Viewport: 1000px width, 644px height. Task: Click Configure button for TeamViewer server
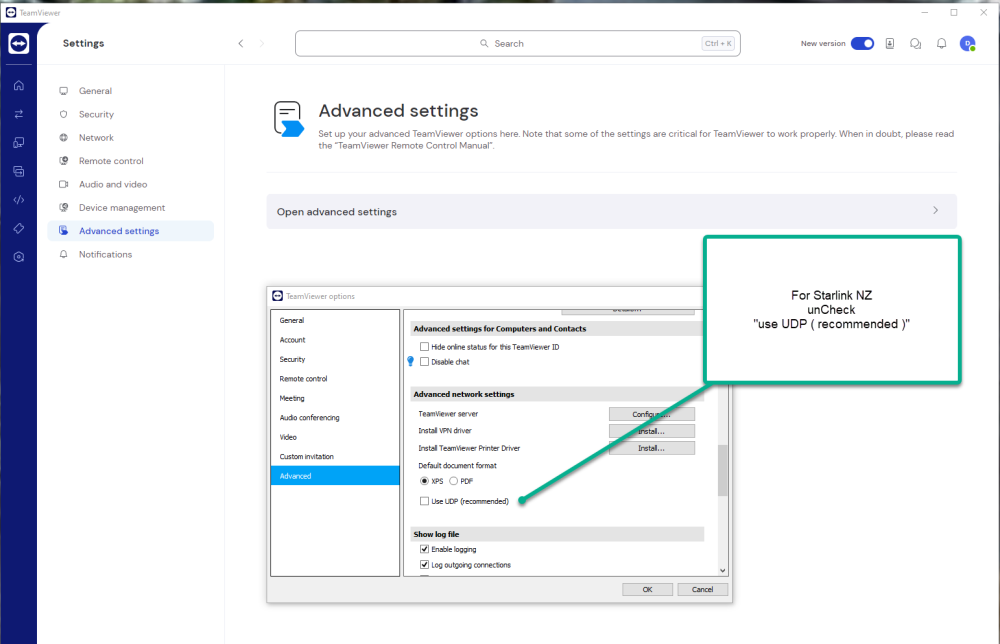coord(651,414)
